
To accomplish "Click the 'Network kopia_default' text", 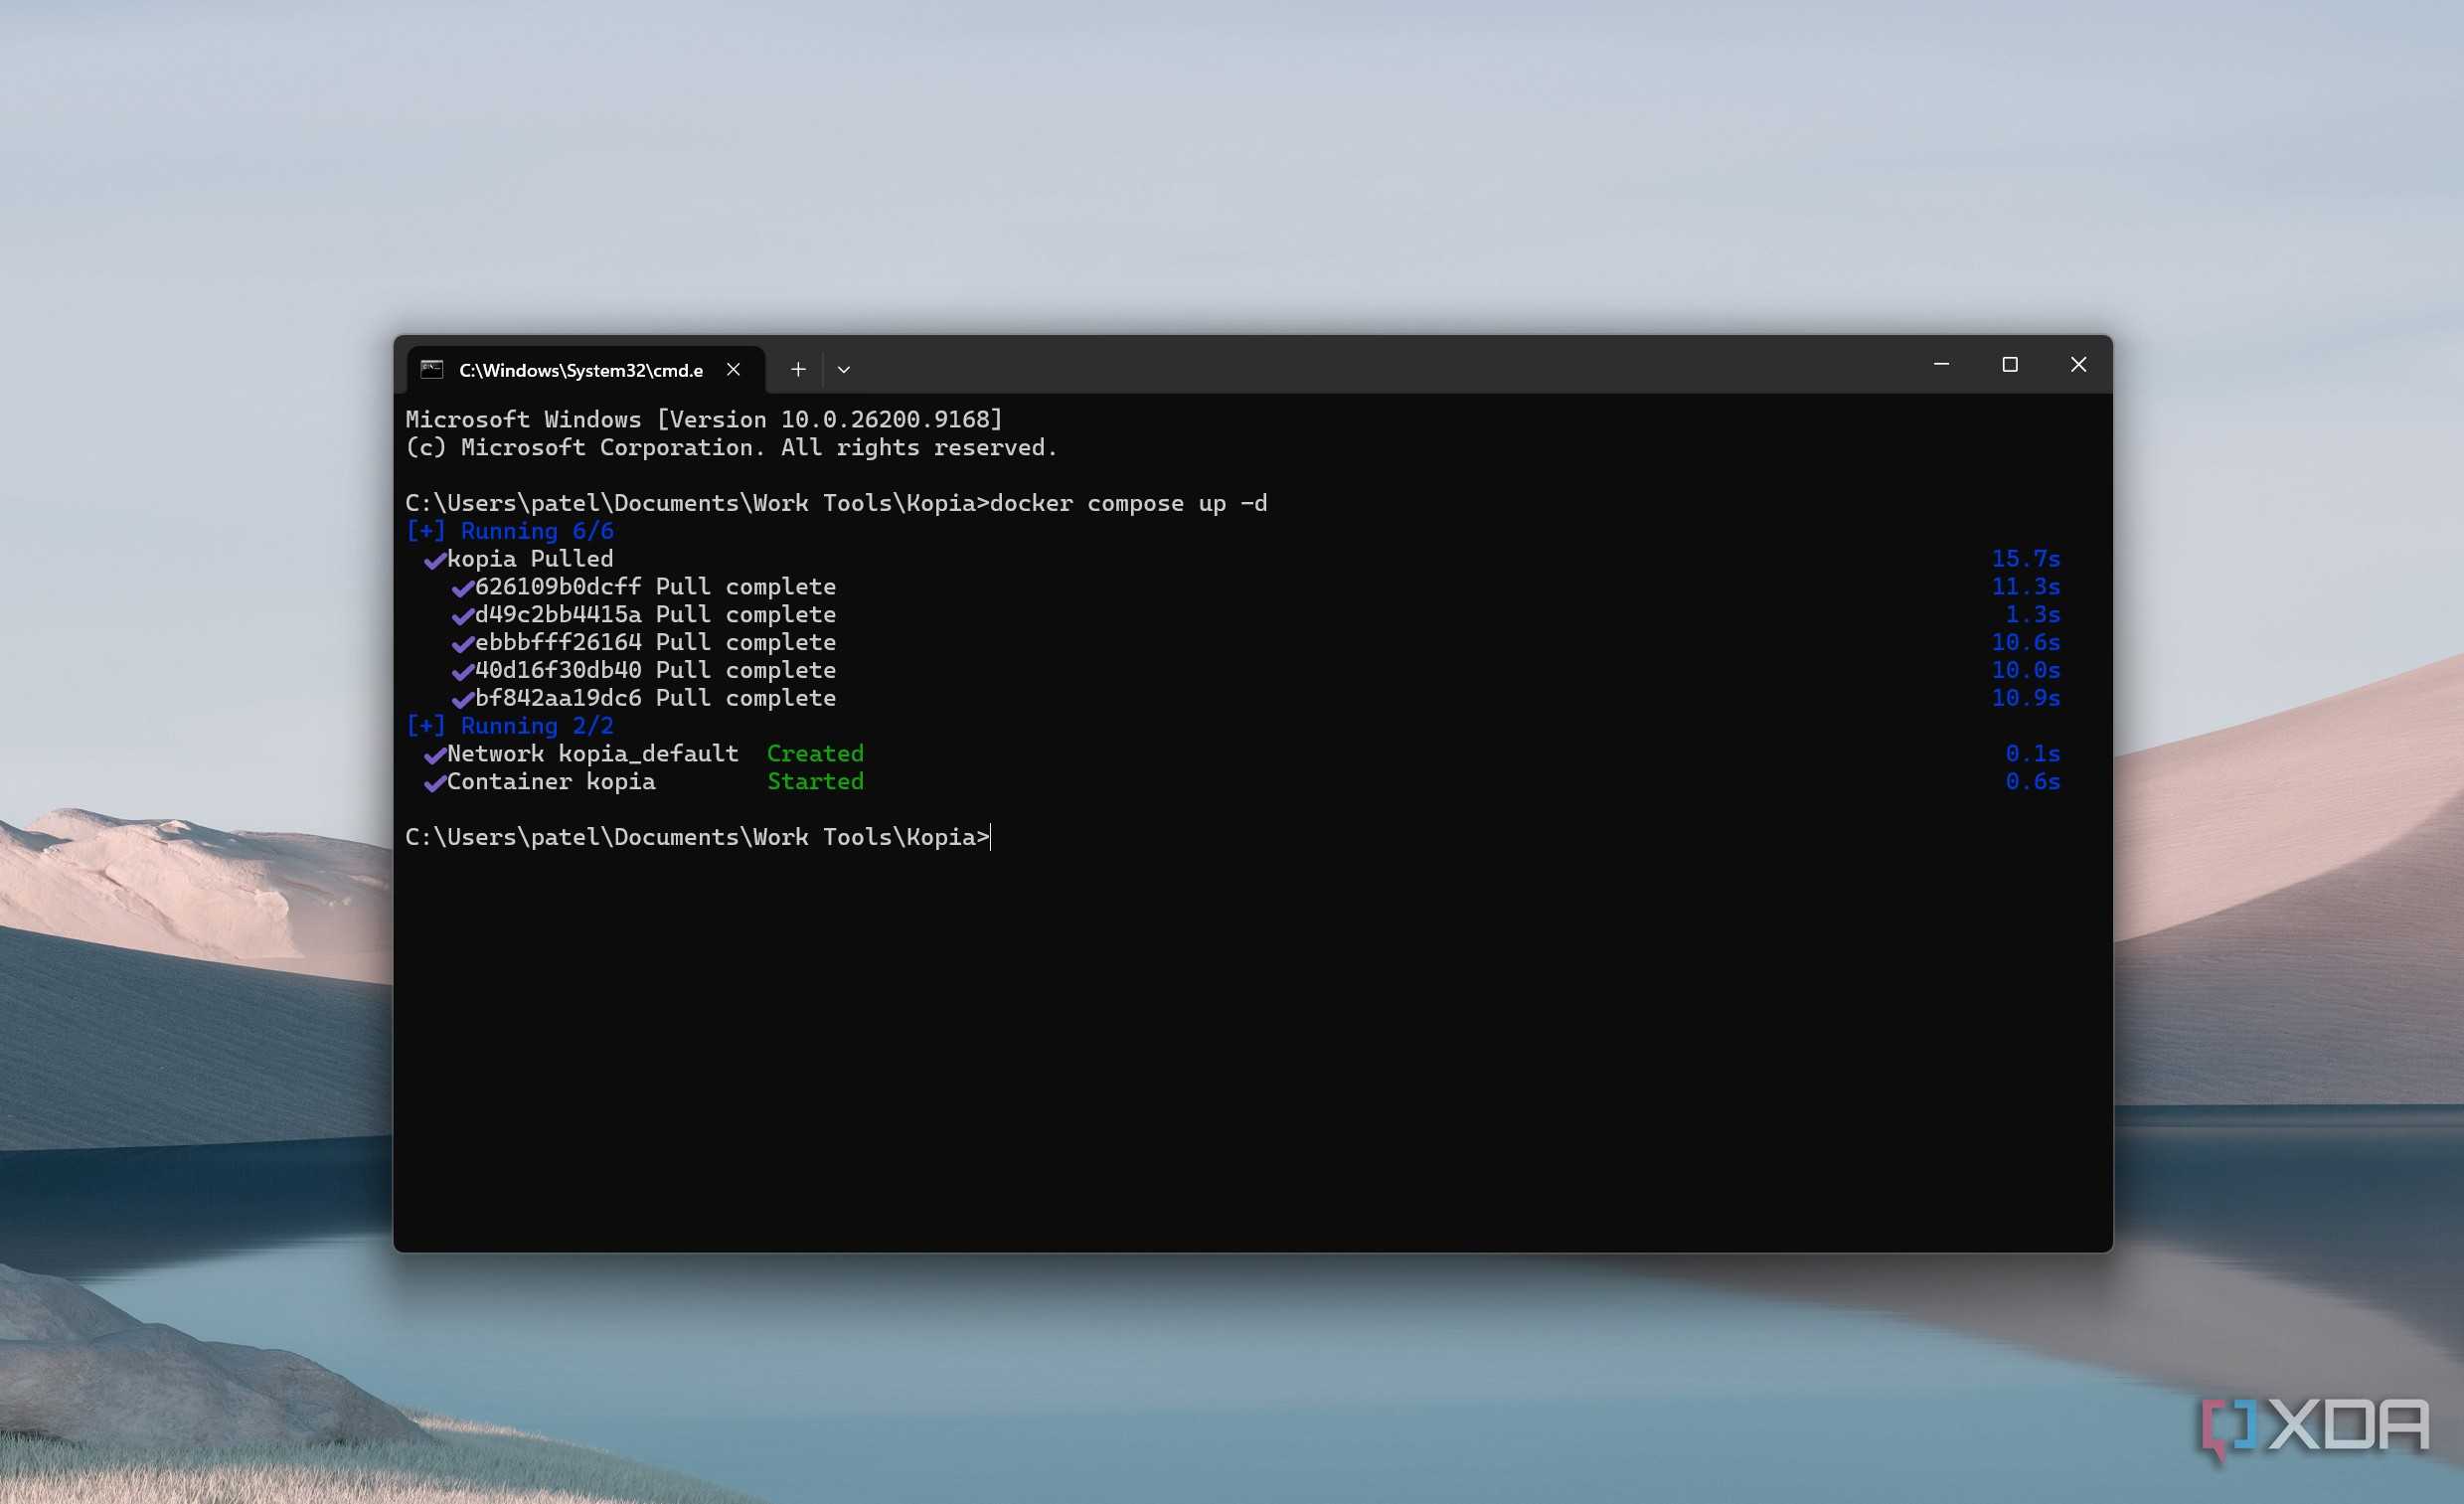I will pyautogui.click(x=593, y=754).
